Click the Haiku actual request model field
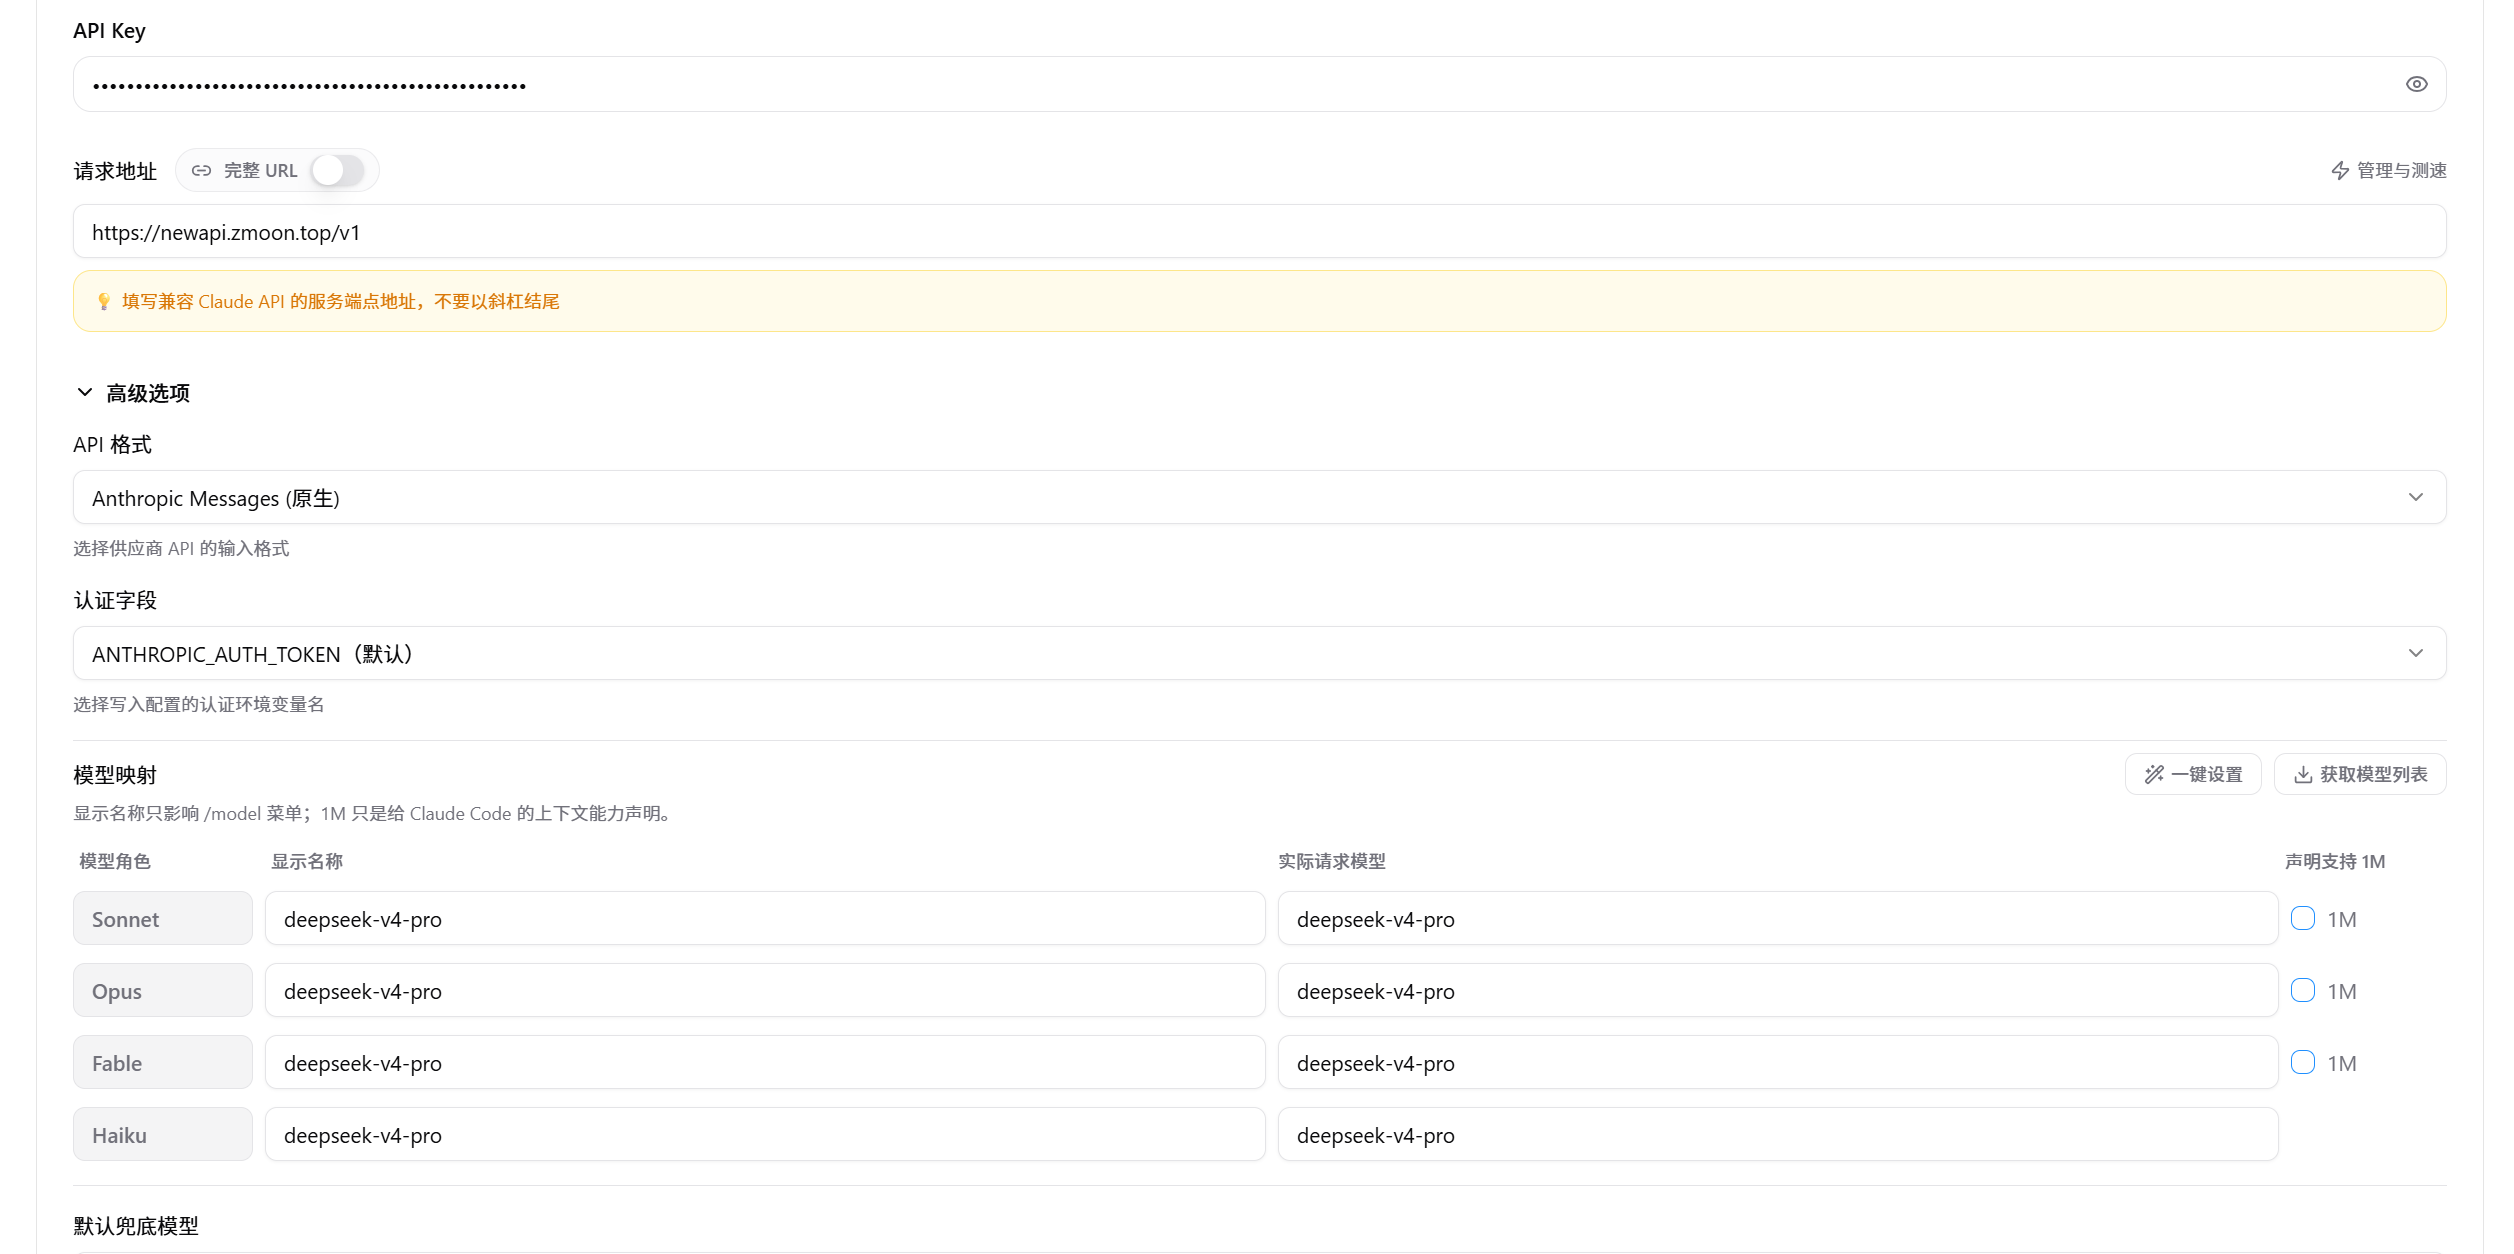The width and height of the screenshot is (2514, 1254). click(1777, 1134)
